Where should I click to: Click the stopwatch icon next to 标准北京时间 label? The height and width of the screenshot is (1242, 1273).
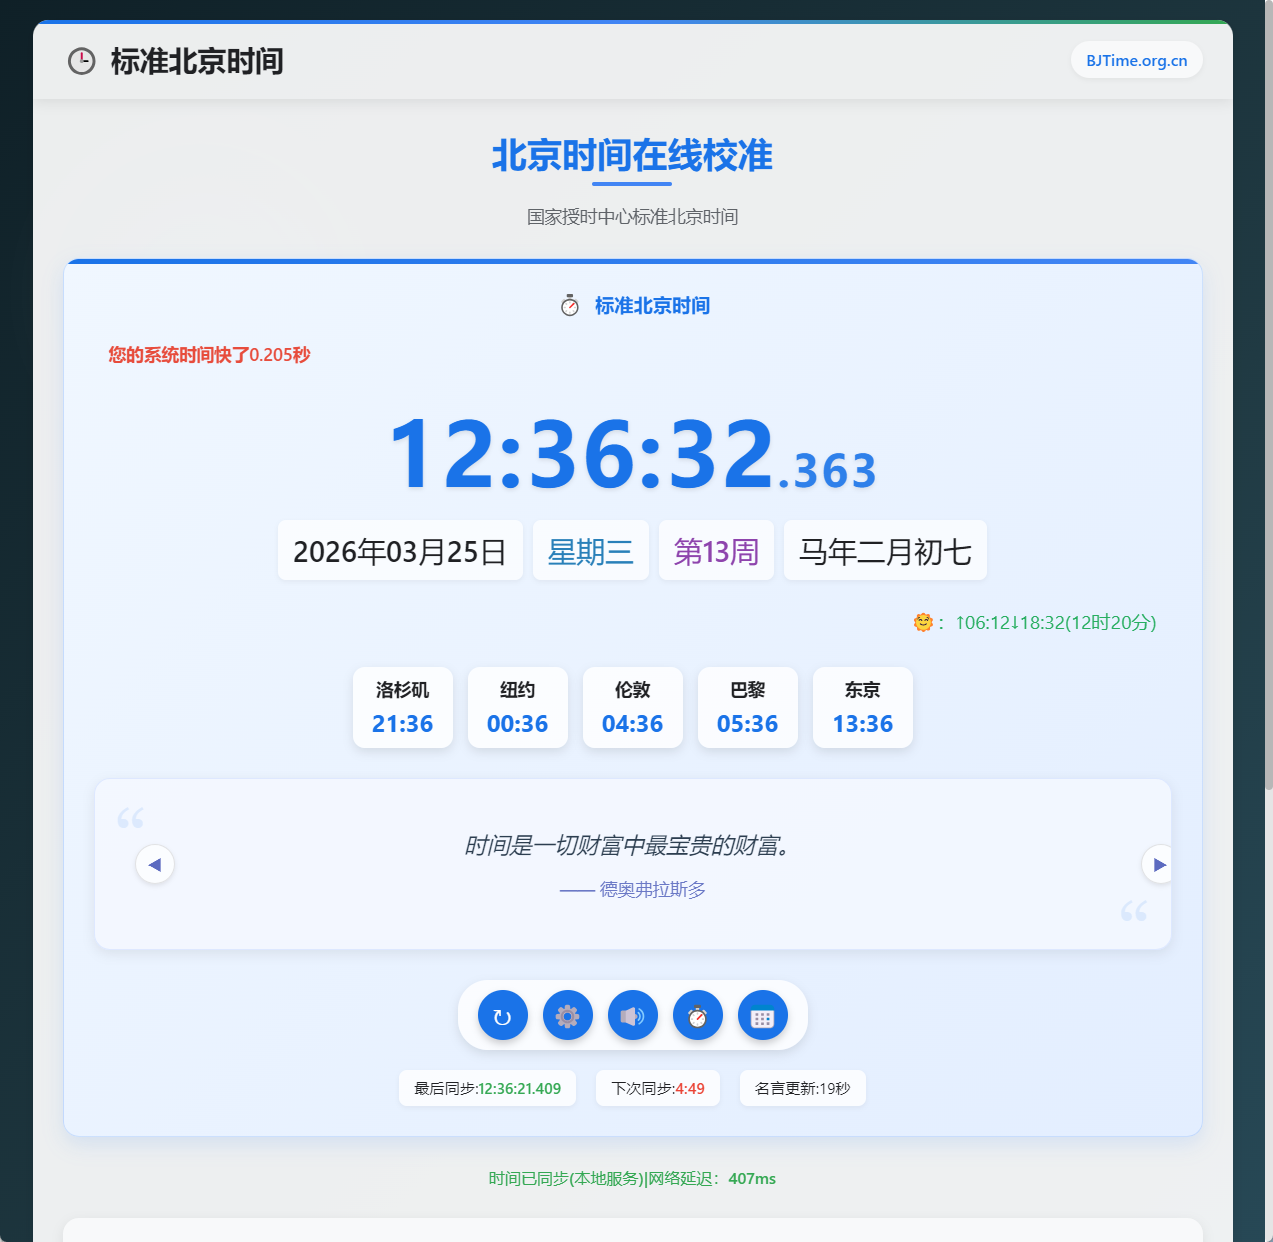click(568, 305)
